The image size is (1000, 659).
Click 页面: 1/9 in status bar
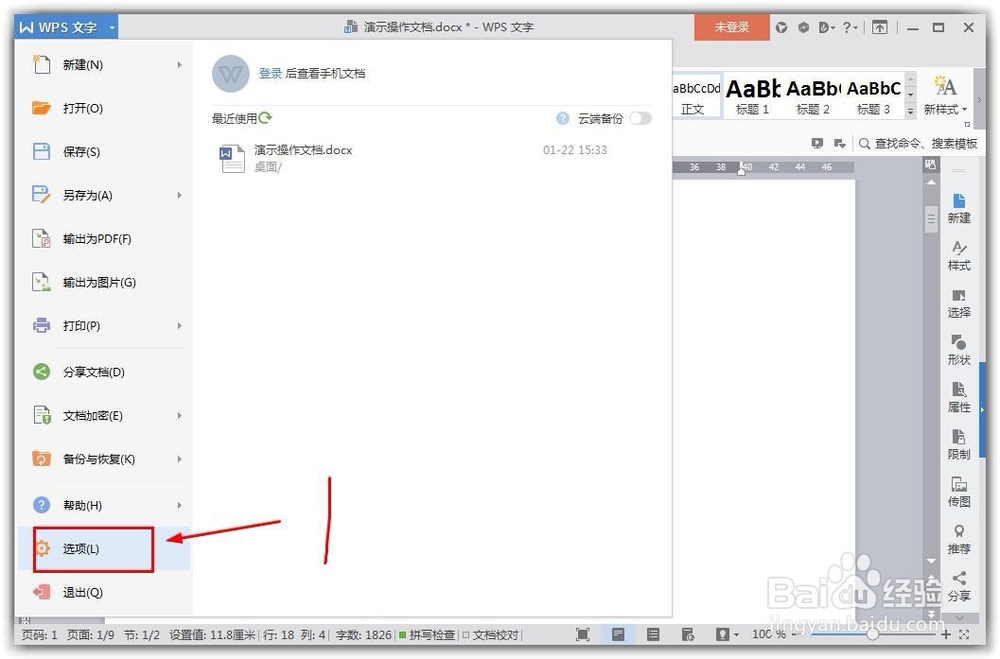[91, 635]
